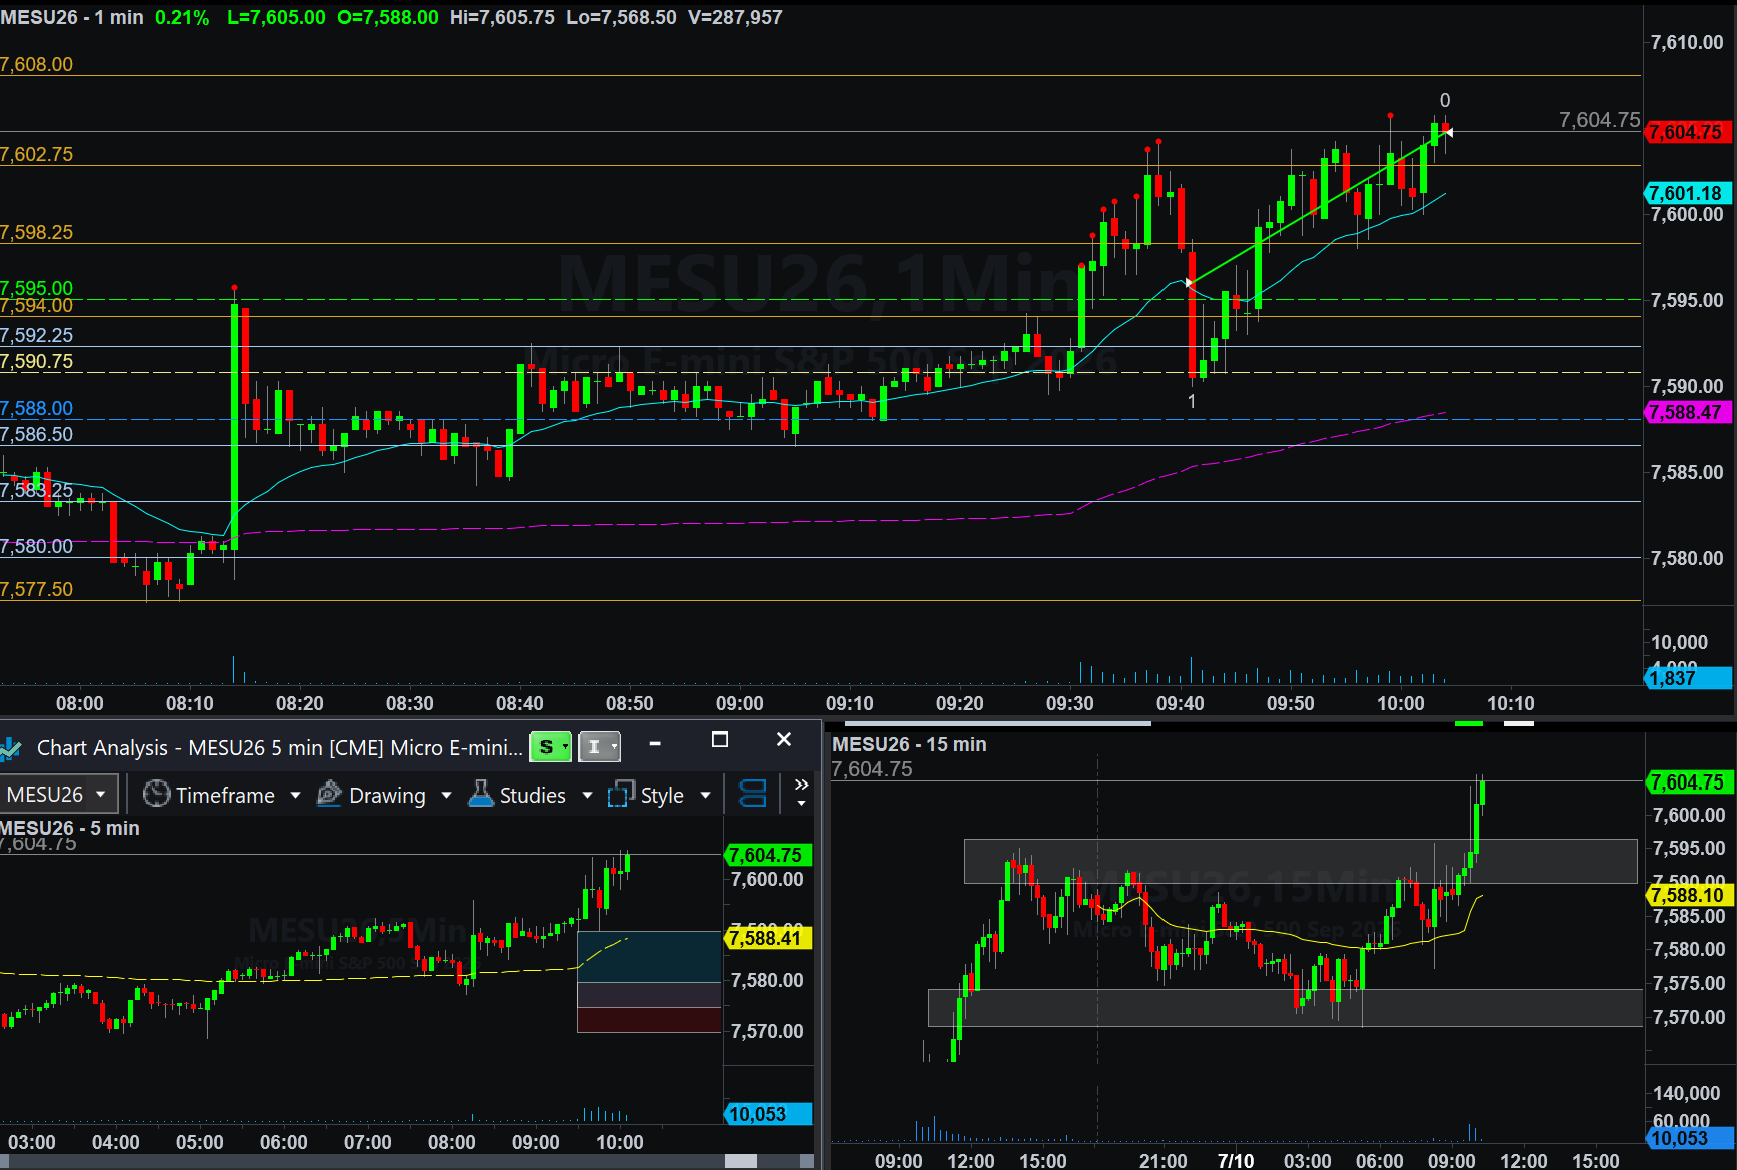Viewport: 1737px width, 1170px height.
Task: Click the green 7,604.75 marker on 15 min chart
Action: pyautogui.click(x=1689, y=782)
